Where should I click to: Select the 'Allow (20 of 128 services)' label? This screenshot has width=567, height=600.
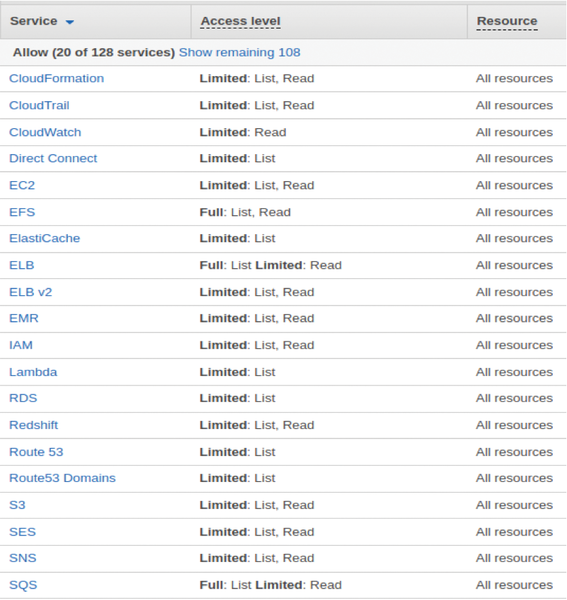[94, 52]
